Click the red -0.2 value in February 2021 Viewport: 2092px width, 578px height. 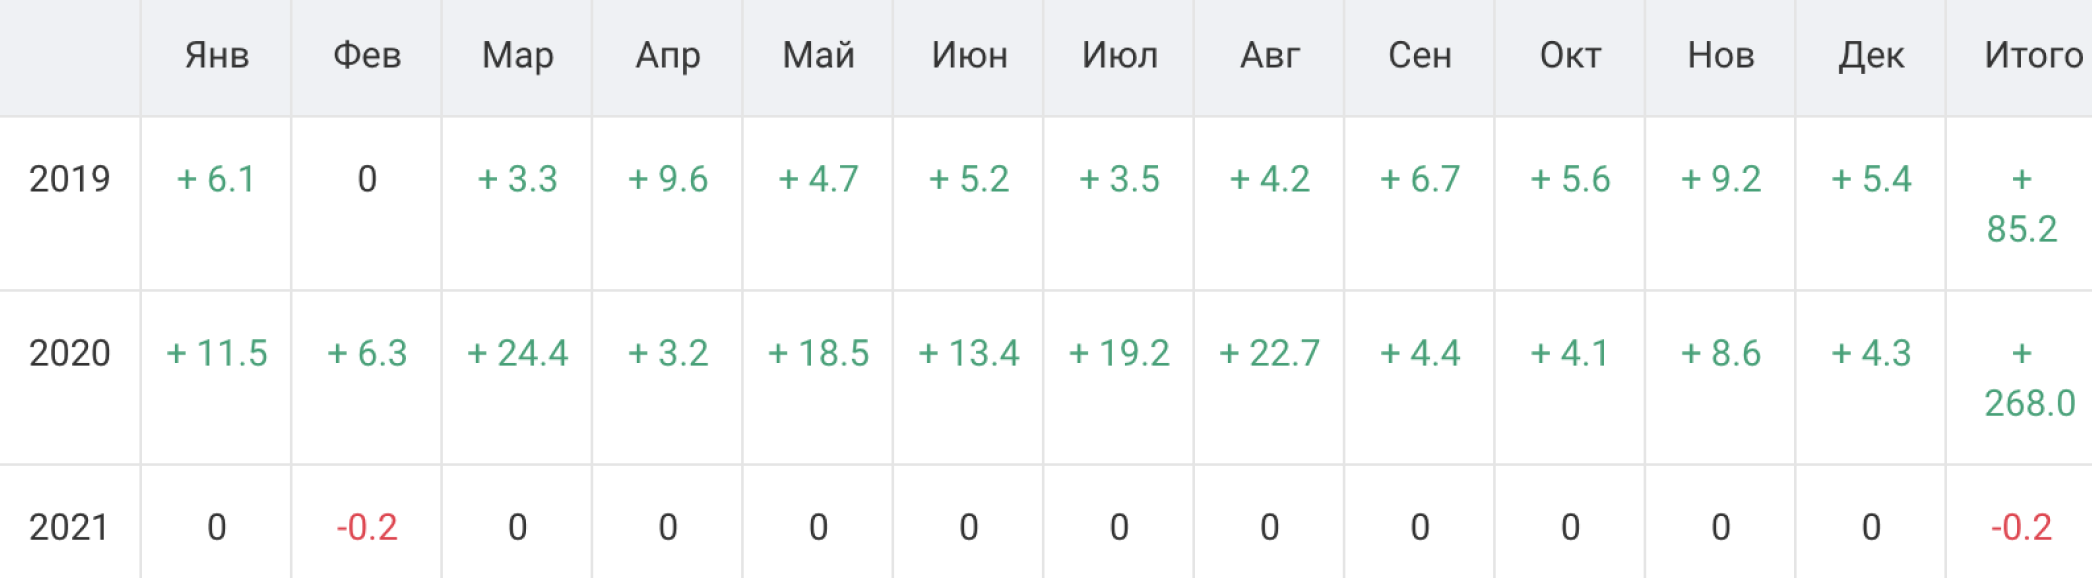click(x=367, y=527)
